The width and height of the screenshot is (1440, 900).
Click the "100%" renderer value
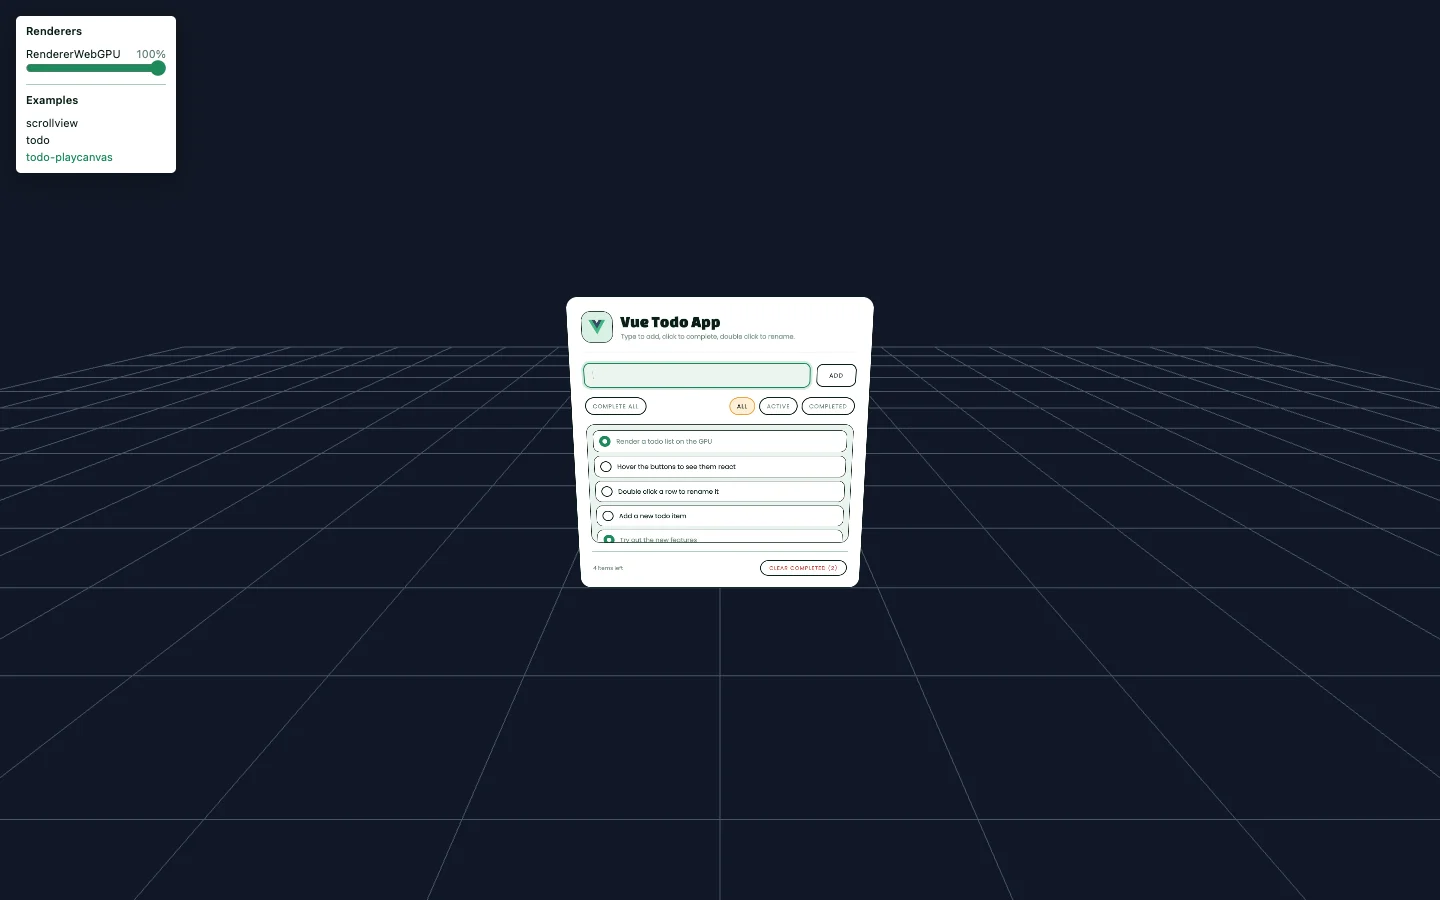pos(151,54)
